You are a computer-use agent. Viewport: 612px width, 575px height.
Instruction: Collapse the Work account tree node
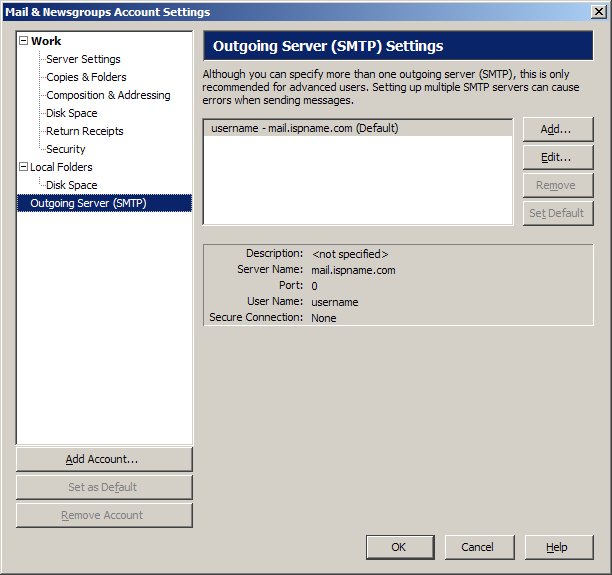click(23, 41)
